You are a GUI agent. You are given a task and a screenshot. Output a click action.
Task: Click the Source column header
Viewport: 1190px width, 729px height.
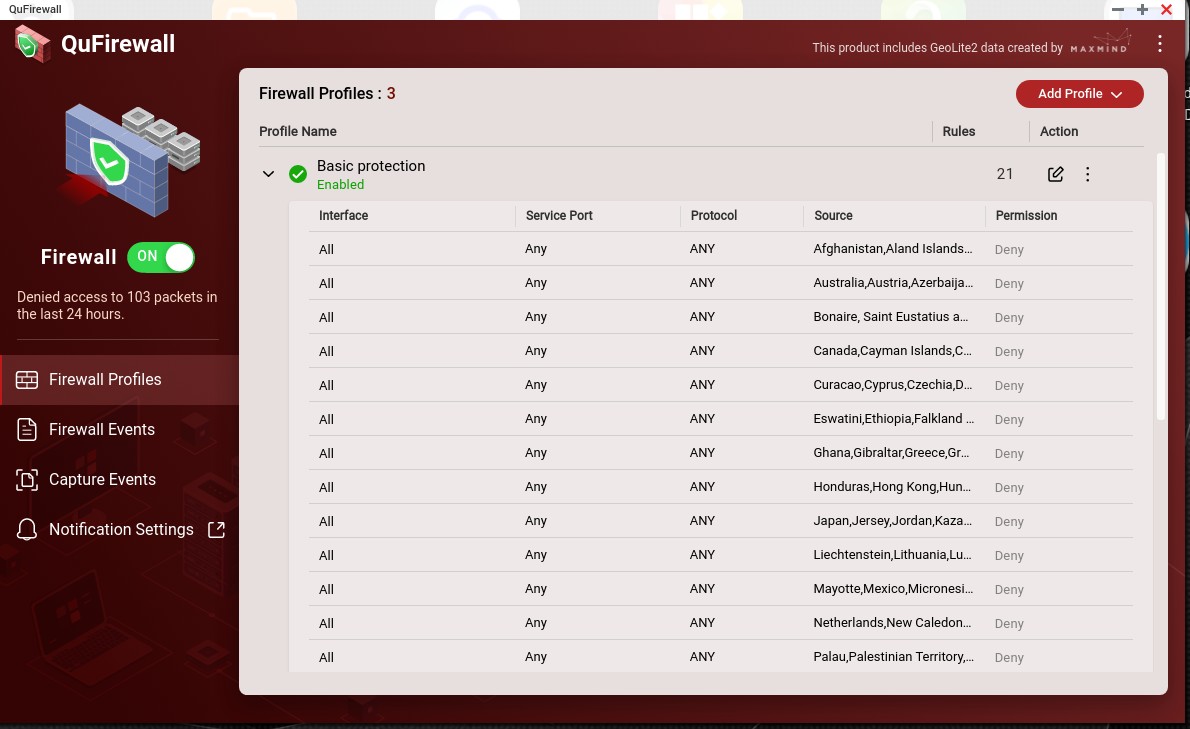click(x=833, y=216)
